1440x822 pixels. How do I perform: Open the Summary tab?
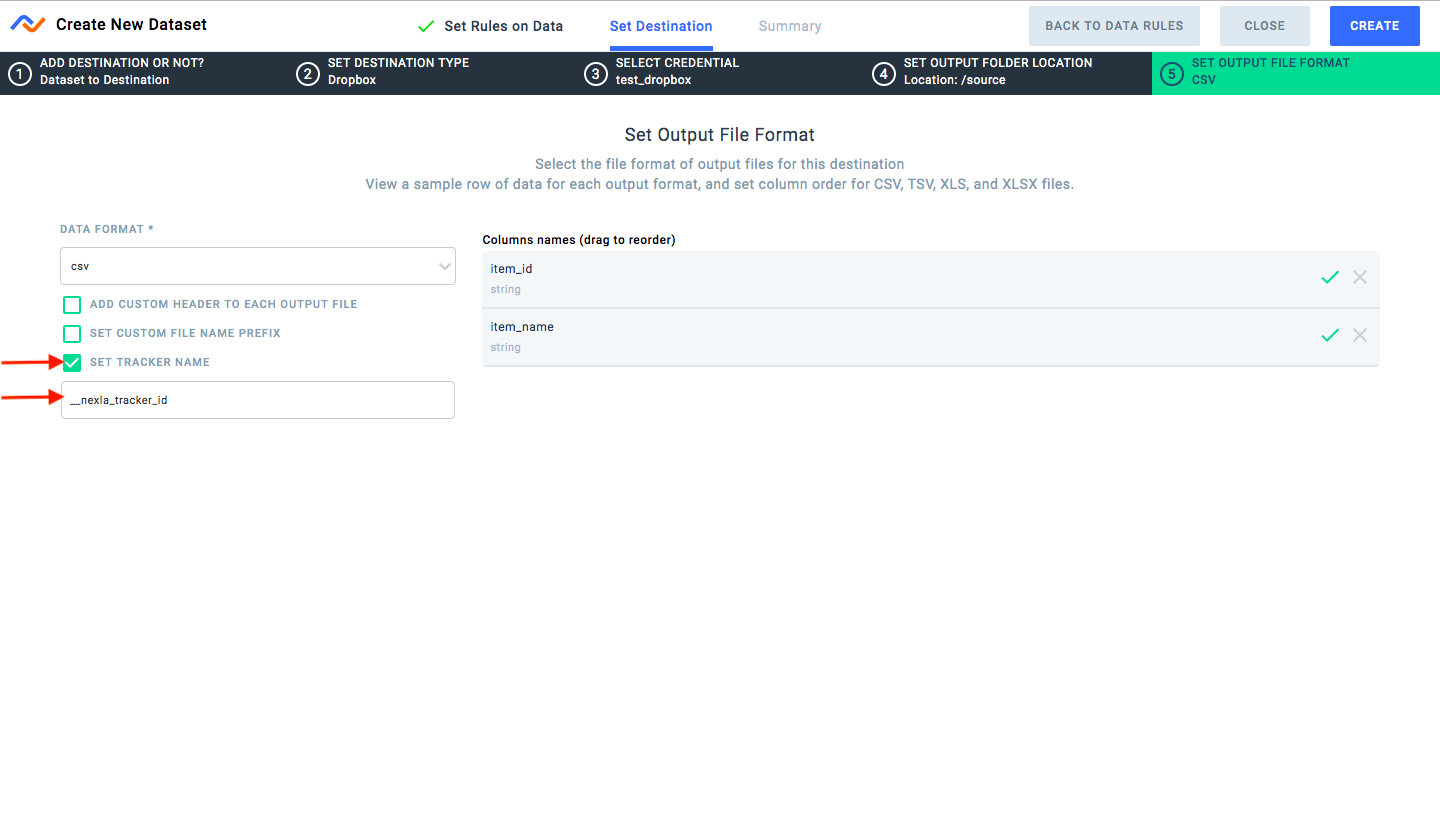[790, 26]
